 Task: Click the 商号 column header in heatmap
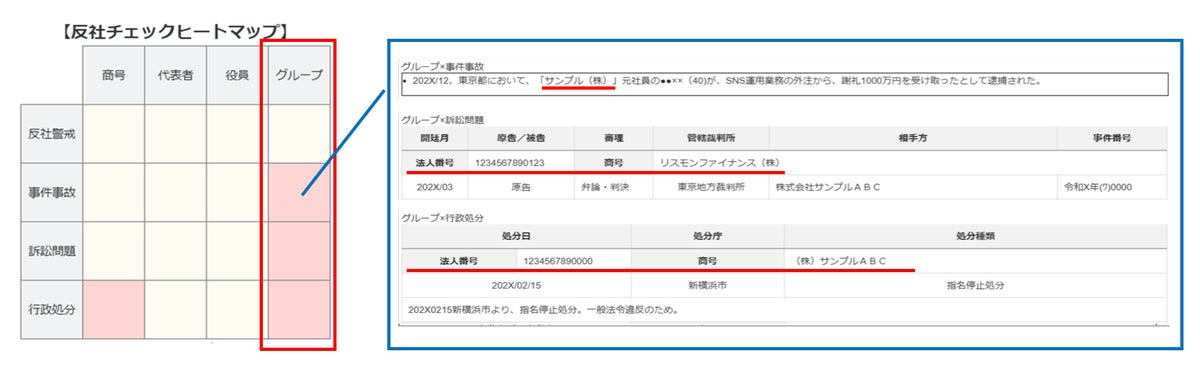[x=113, y=75]
